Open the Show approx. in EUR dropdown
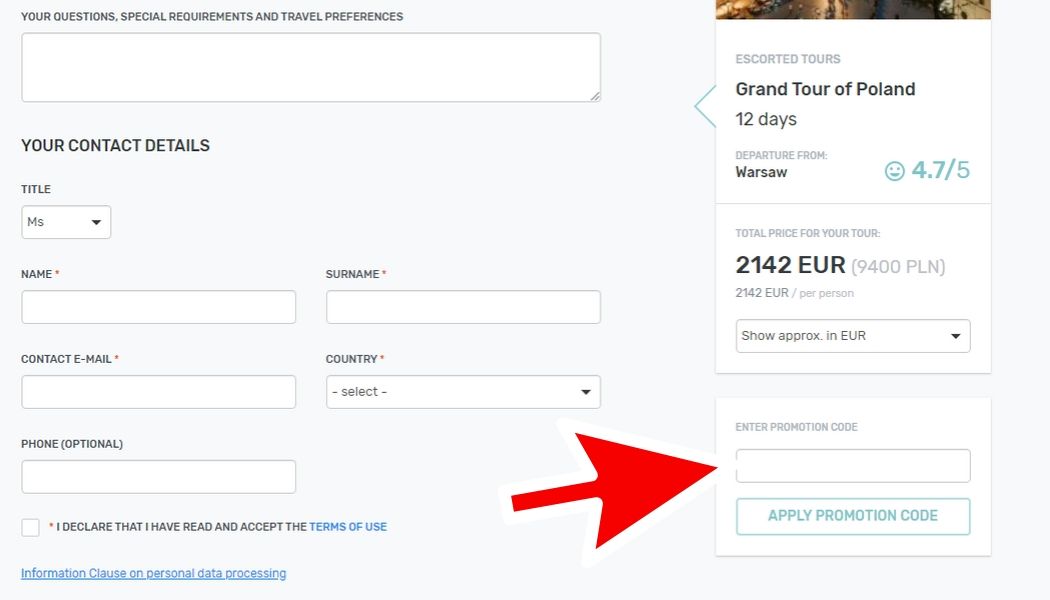Image resolution: width=1050 pixels, height=600 pixels. tap(852, 336)
